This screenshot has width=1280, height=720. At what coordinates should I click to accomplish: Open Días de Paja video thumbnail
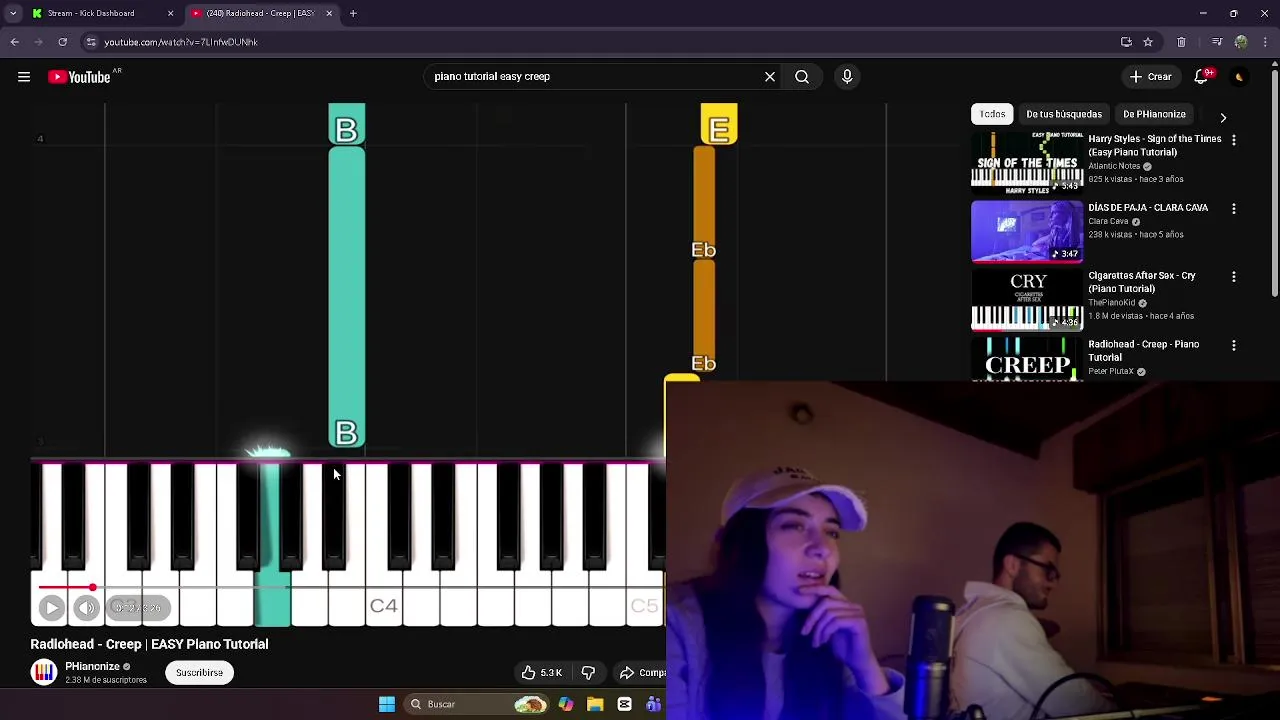1027,231
